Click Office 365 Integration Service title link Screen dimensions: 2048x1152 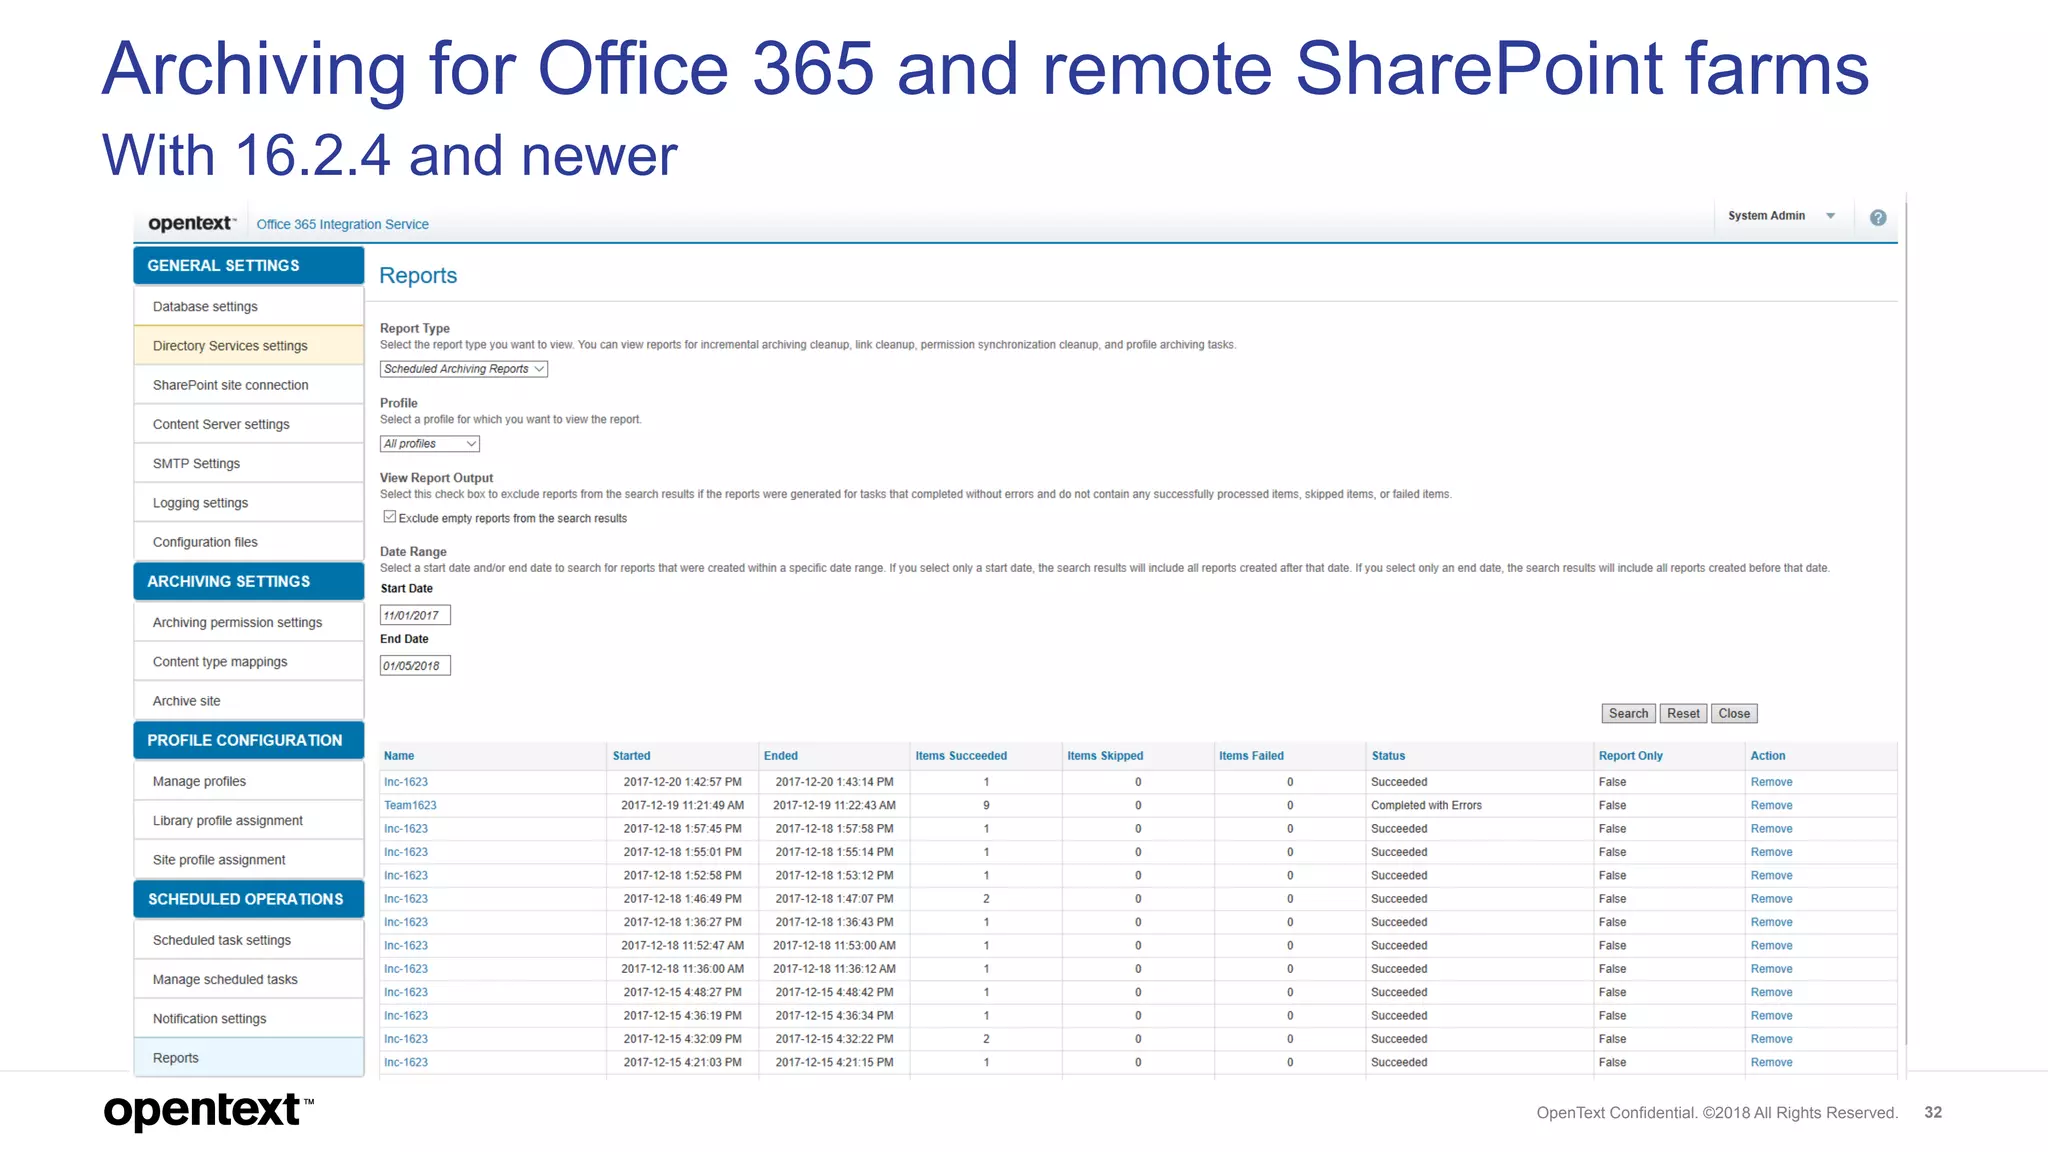[342, 224]
